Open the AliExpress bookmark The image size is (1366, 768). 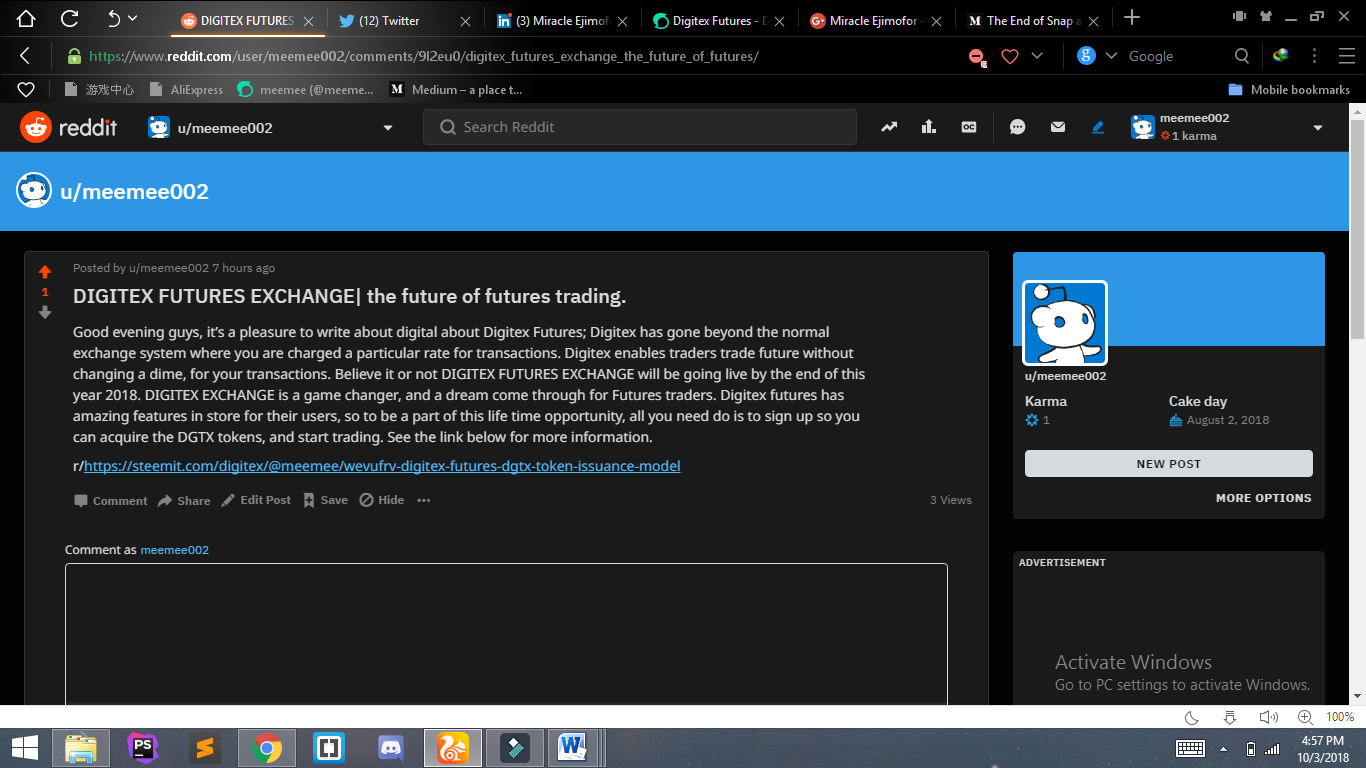pyautogui.click(x=186, y=90)
